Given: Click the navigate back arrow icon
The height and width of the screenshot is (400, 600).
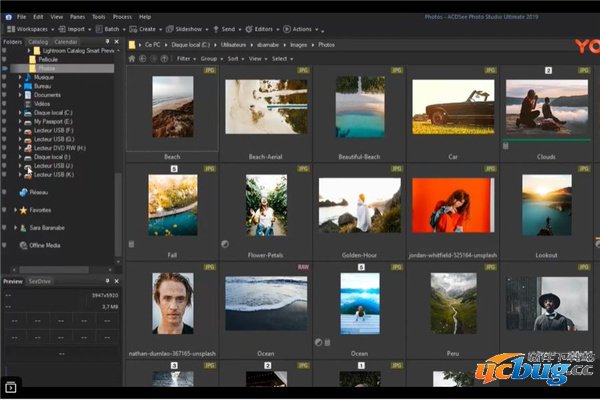Looking at the screenshot, I should (x=143, y=59).
